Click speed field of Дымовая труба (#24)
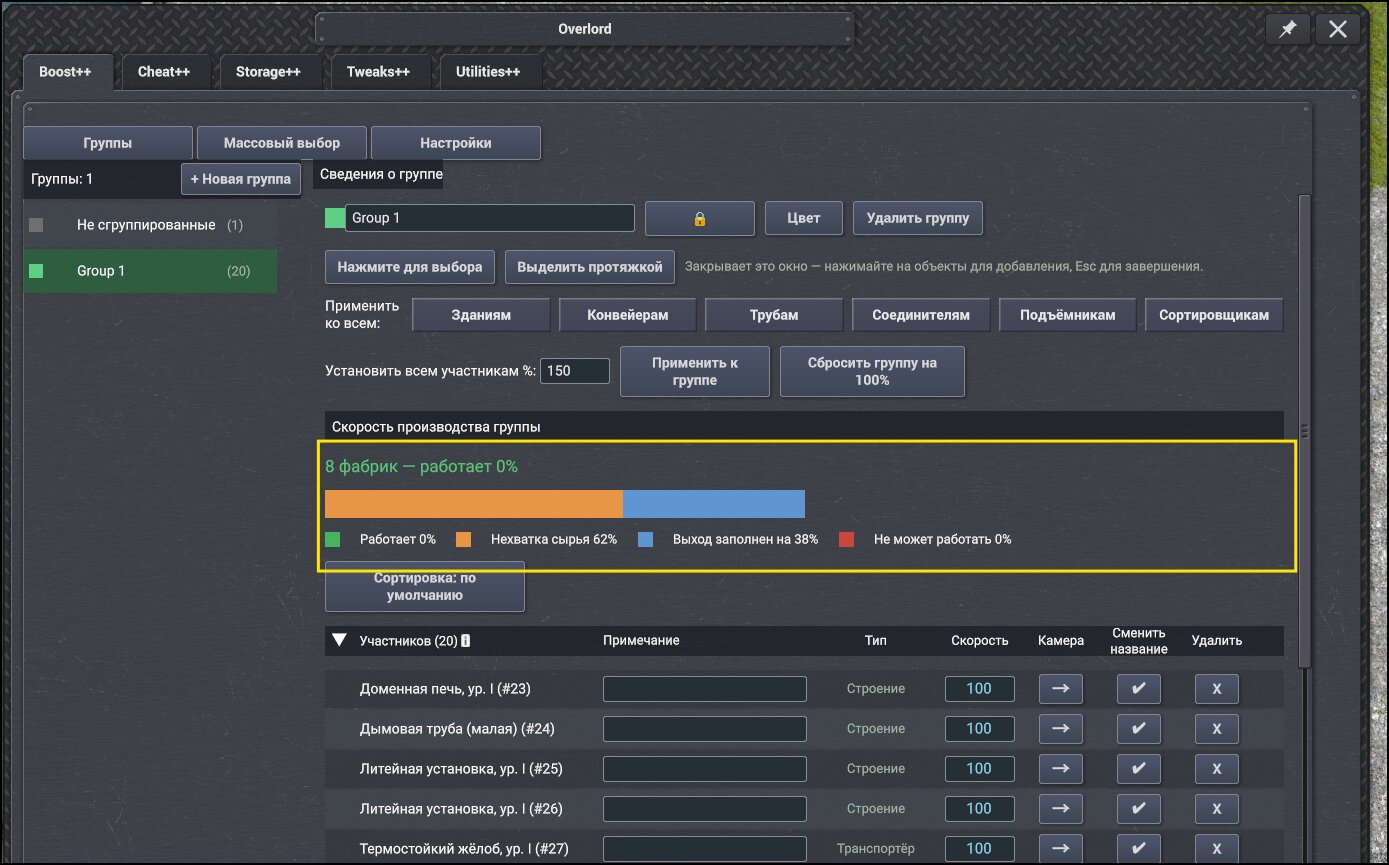Image resolution: width=1389 pixels, height=865 pixels. 980,728
